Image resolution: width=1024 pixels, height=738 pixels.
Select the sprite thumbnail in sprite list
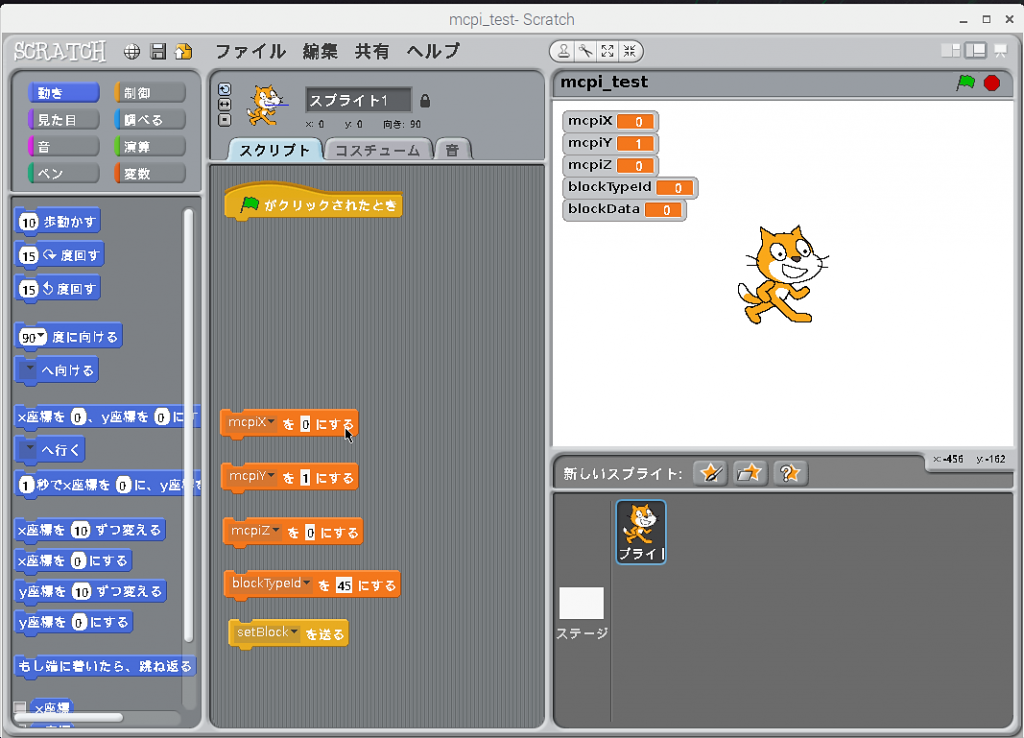(641, 532)
